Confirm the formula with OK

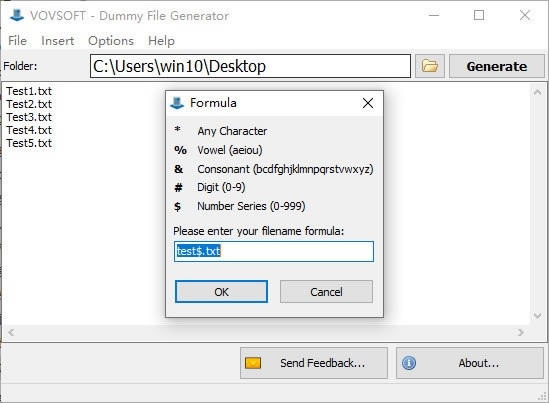tap(221, 291)
